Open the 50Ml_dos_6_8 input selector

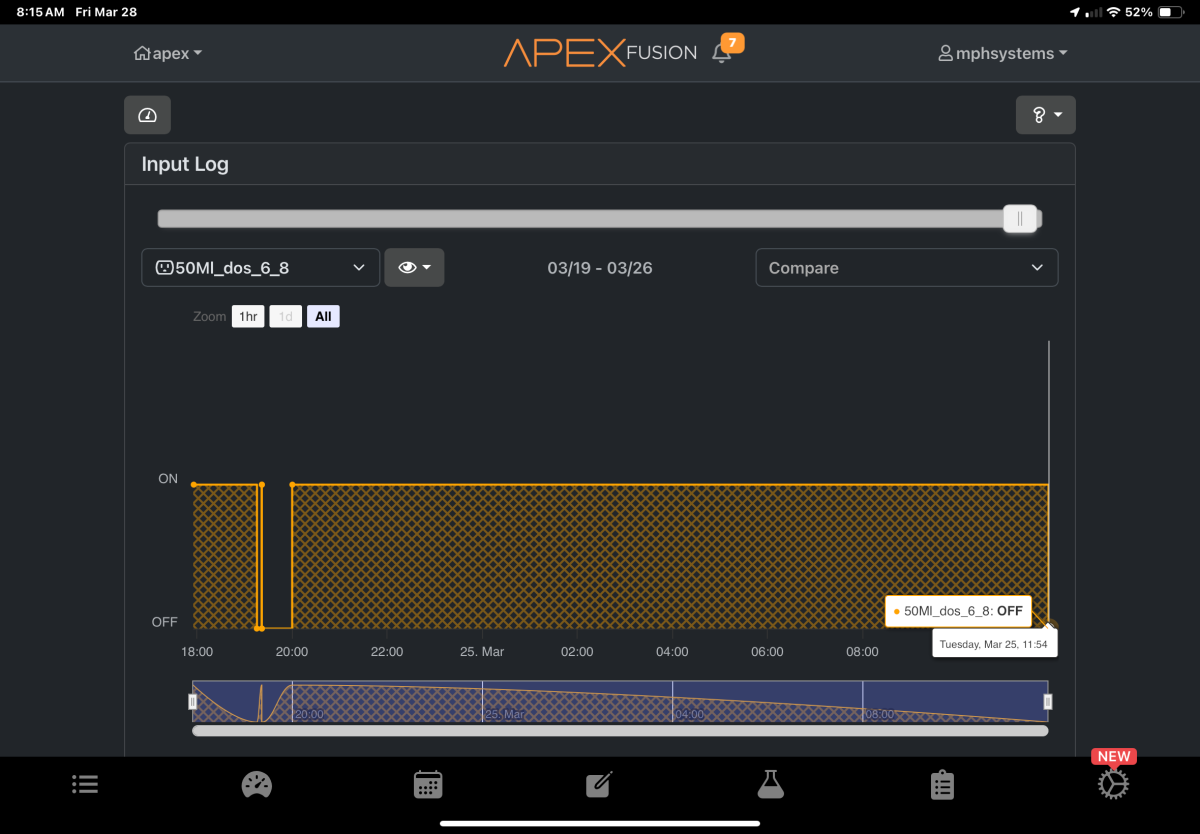[261, 268]
